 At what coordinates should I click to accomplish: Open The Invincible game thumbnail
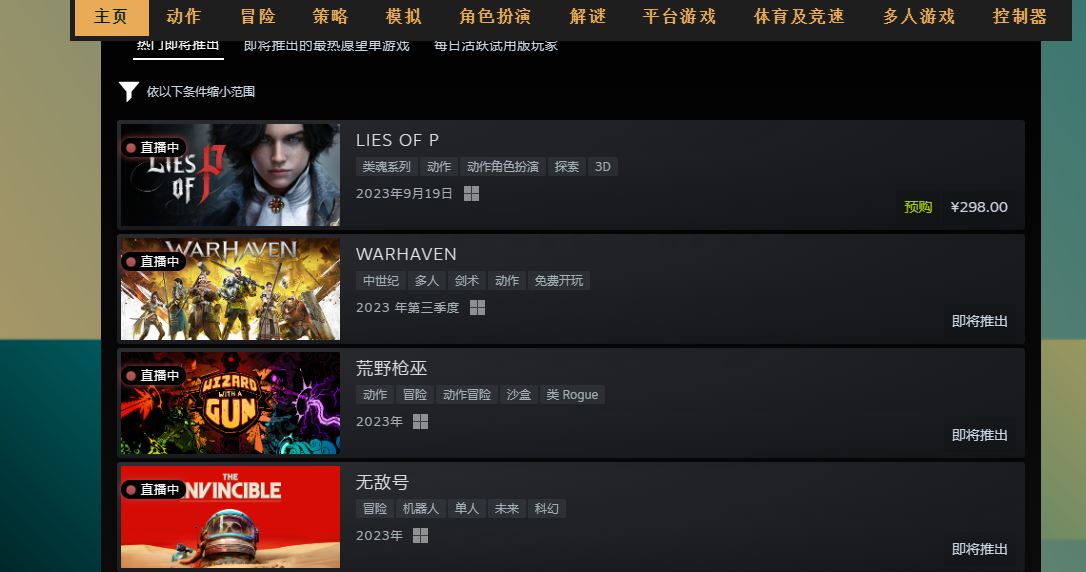click(x=231, y=517)
